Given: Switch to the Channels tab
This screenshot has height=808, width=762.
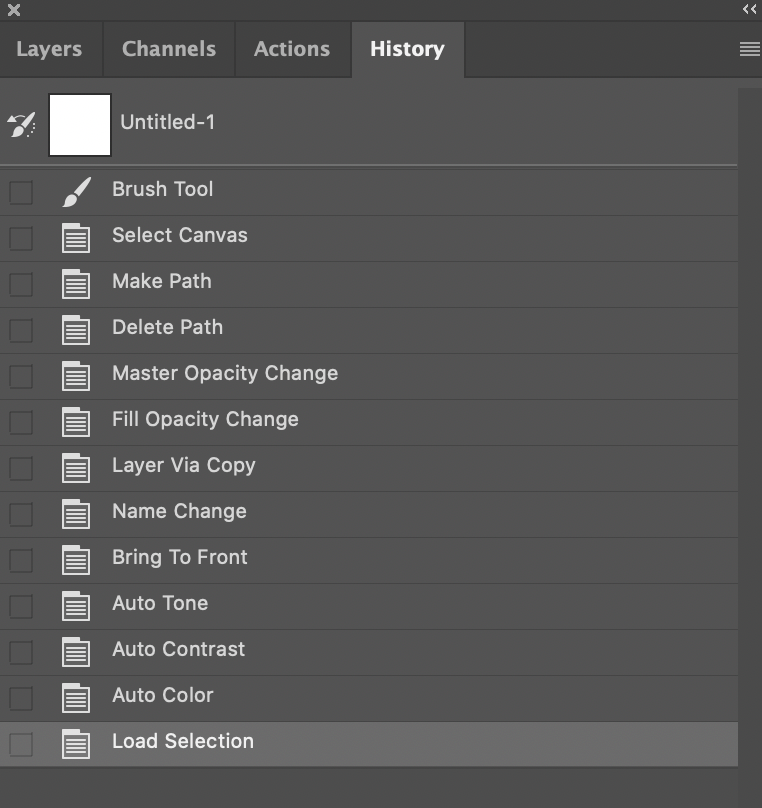Looking at the screenshot, I should point(168,47).
